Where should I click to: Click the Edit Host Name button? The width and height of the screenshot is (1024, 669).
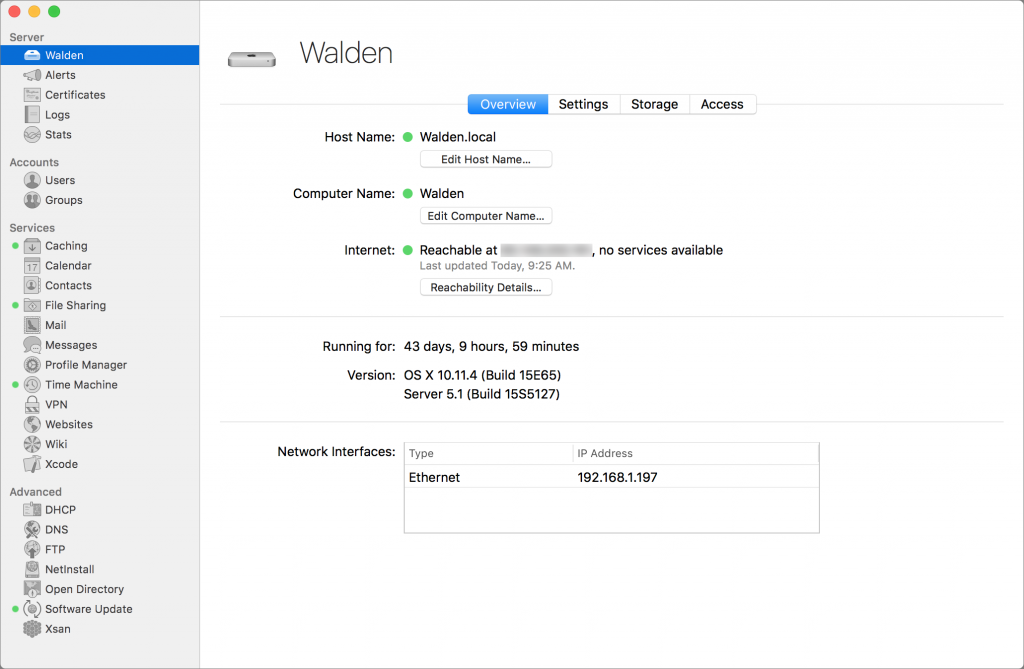pos(485,159)
